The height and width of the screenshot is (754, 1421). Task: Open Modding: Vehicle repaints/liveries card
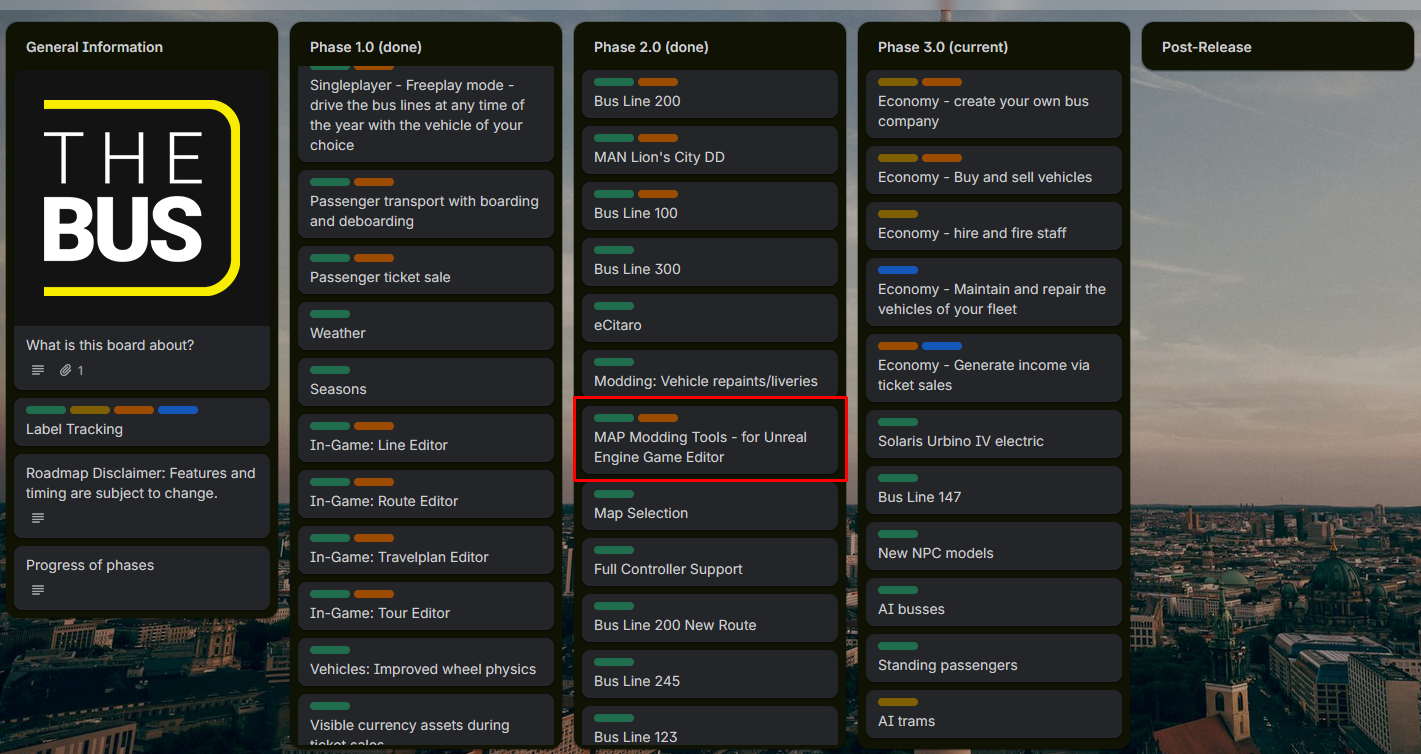point(710,374)
